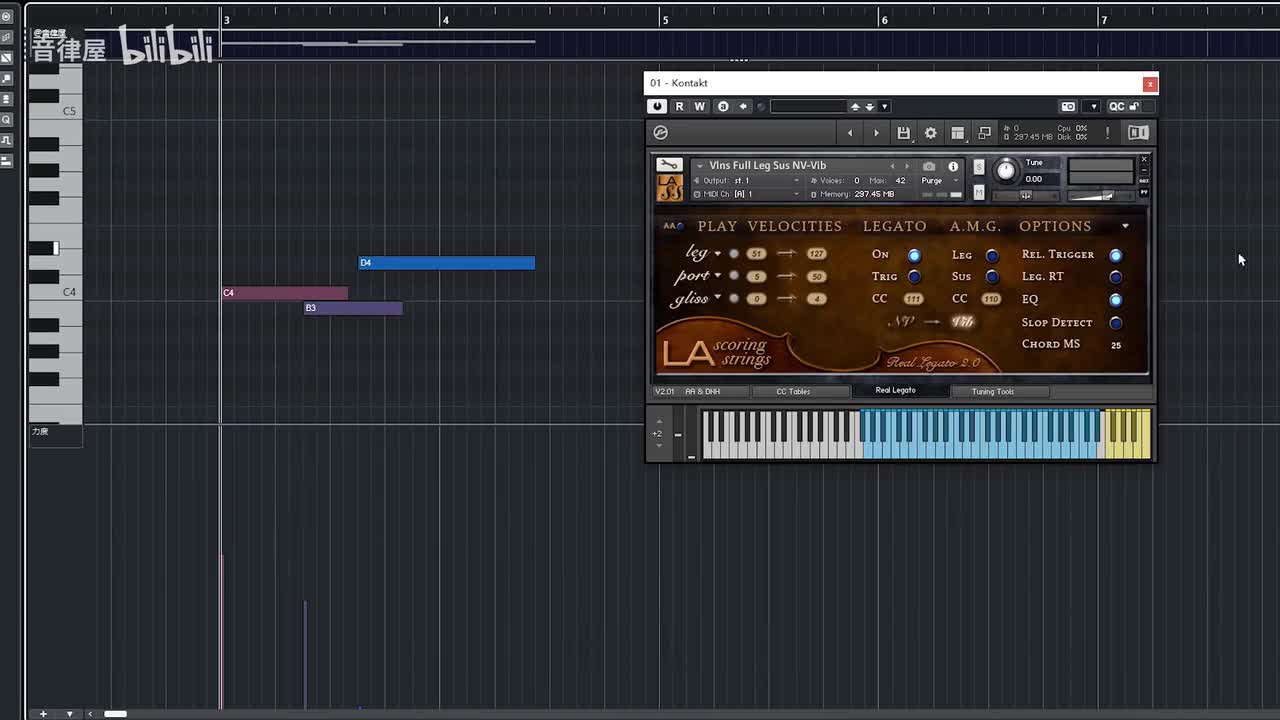Toggle the A.M.G. Sus button
The image size is (1280, 720).
[x=992, y=277]
